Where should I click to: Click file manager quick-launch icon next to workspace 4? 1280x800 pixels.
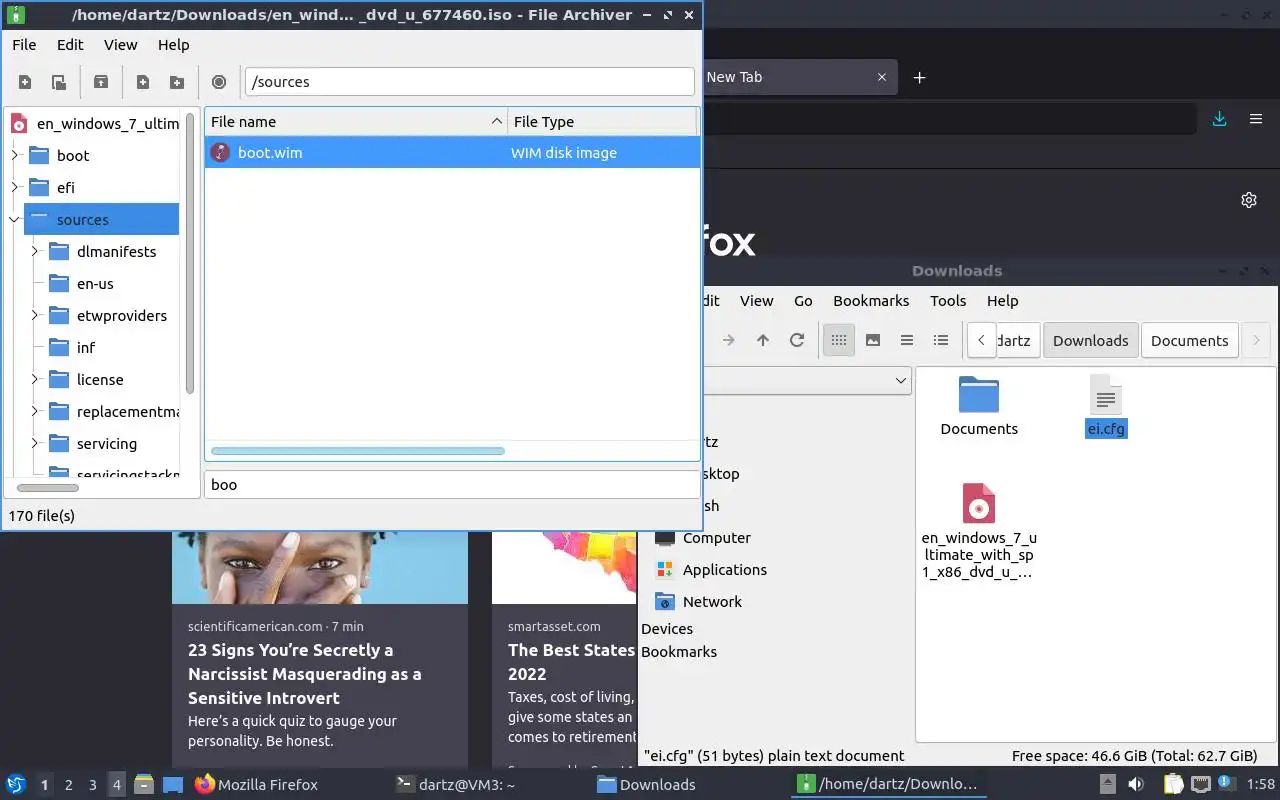coord(143,784)
